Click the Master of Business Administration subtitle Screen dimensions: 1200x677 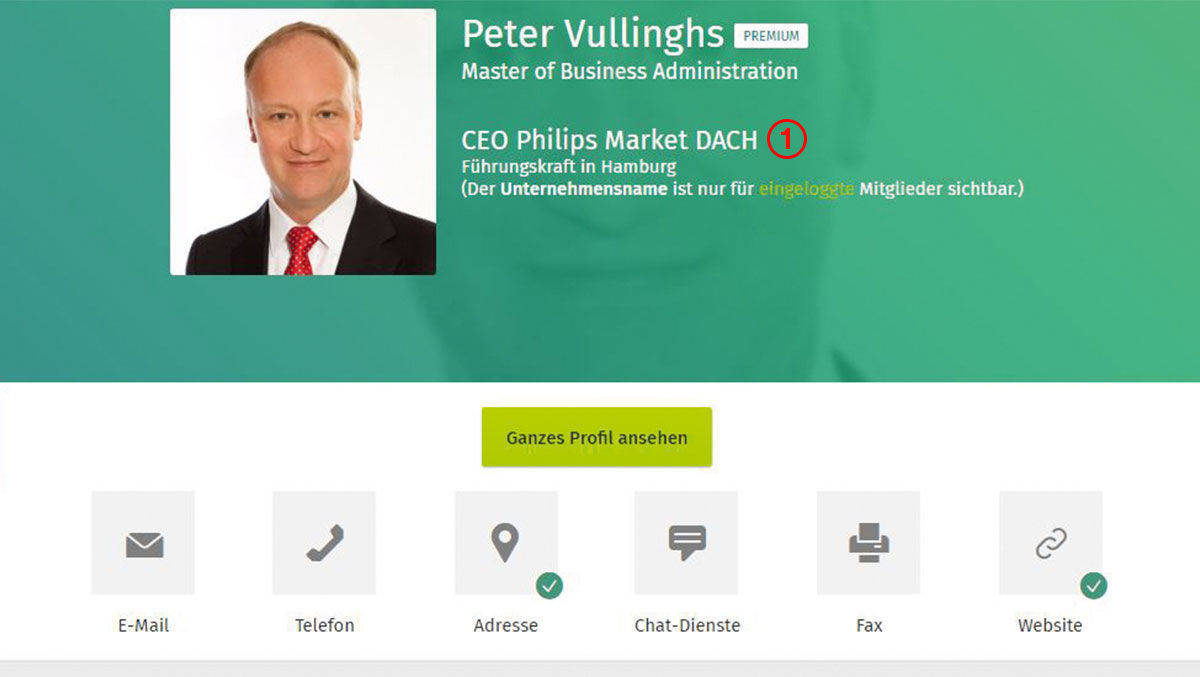point(630,72)
